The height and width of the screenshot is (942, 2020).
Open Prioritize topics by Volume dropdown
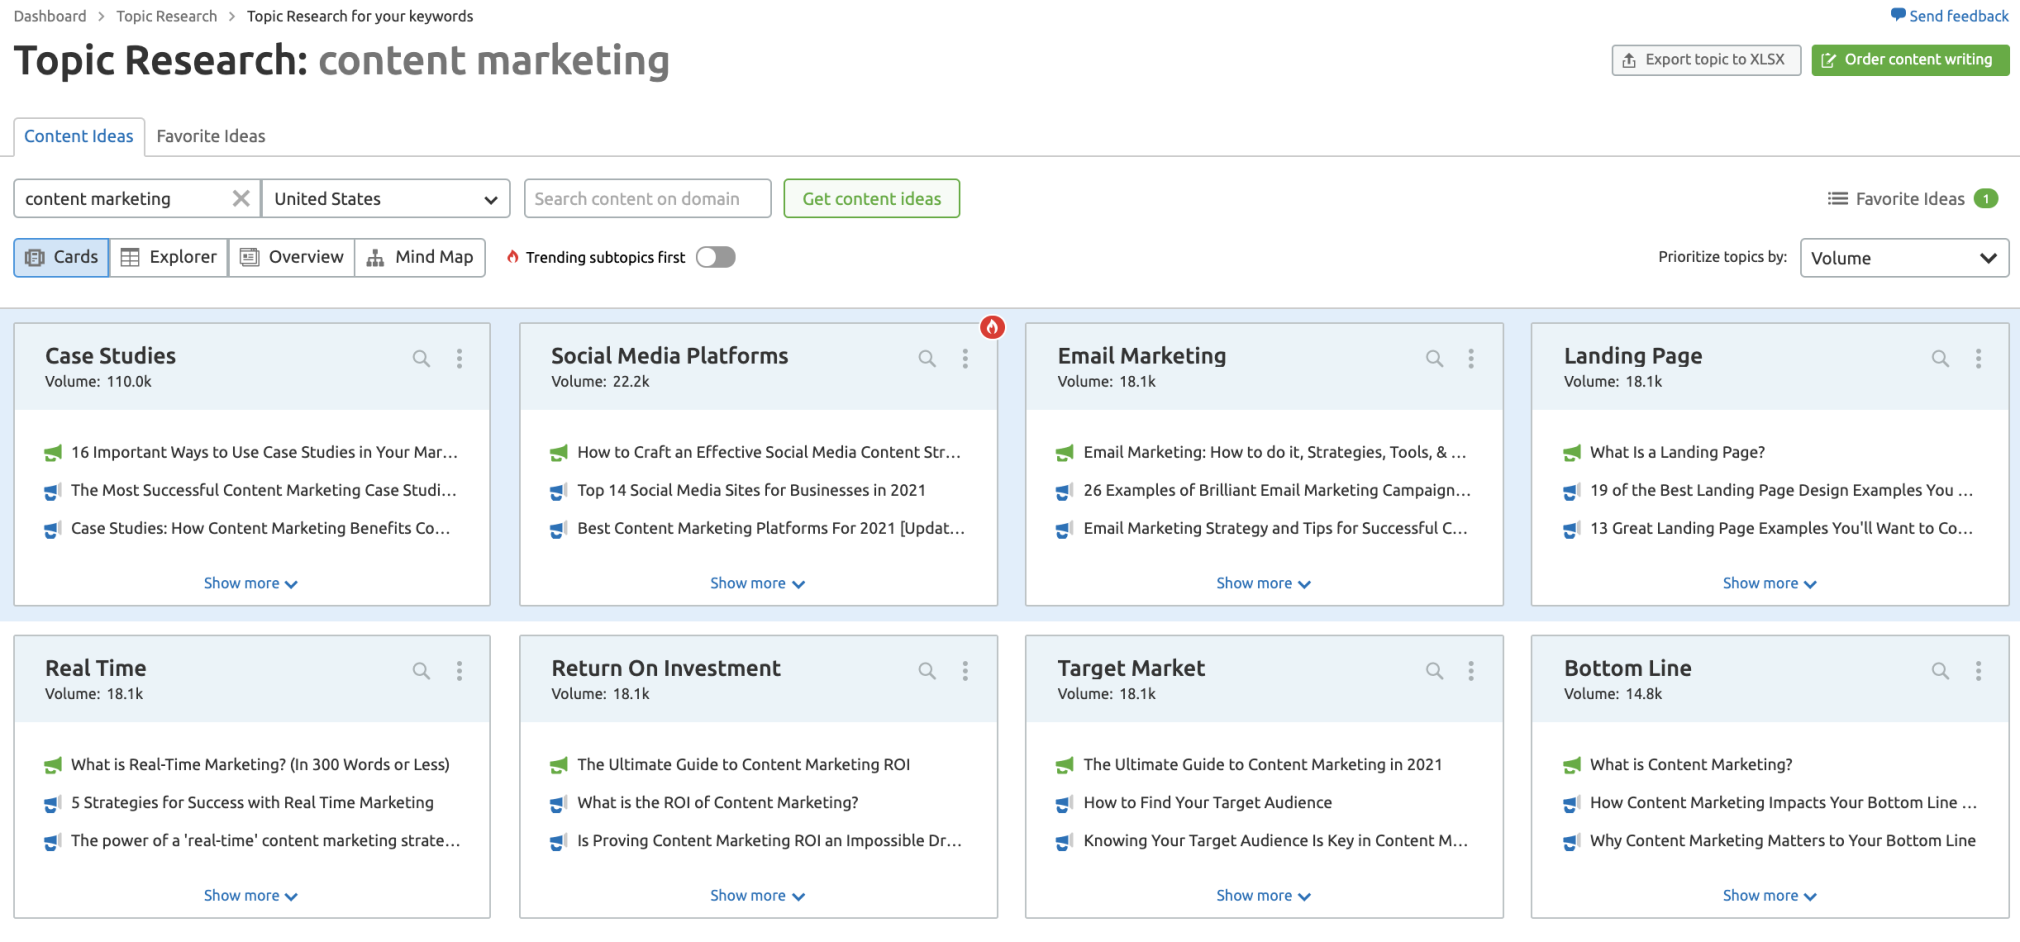pos(1904,258)
